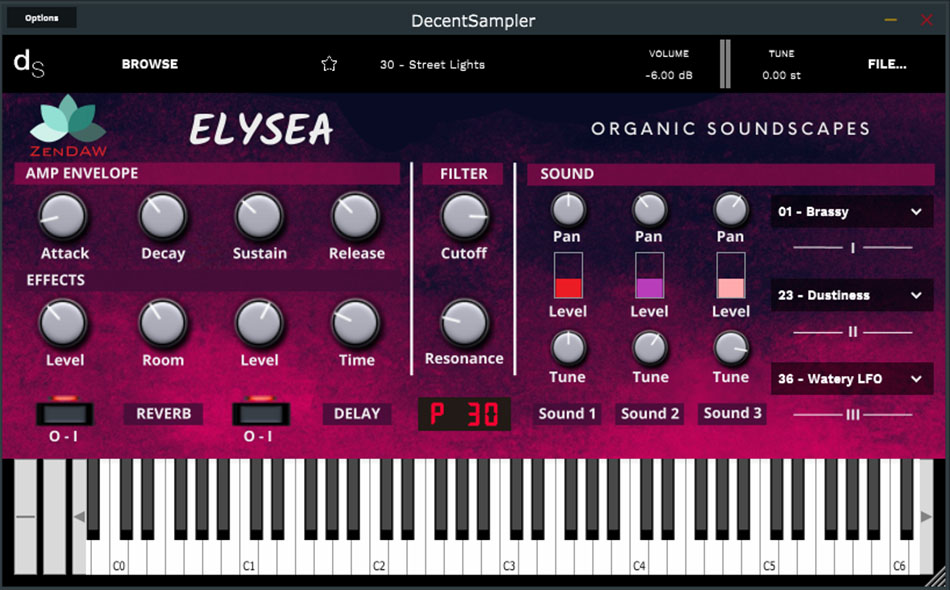
Task: Click the VOLUME -6.00 dB value
Action: (x=669, y=75)
